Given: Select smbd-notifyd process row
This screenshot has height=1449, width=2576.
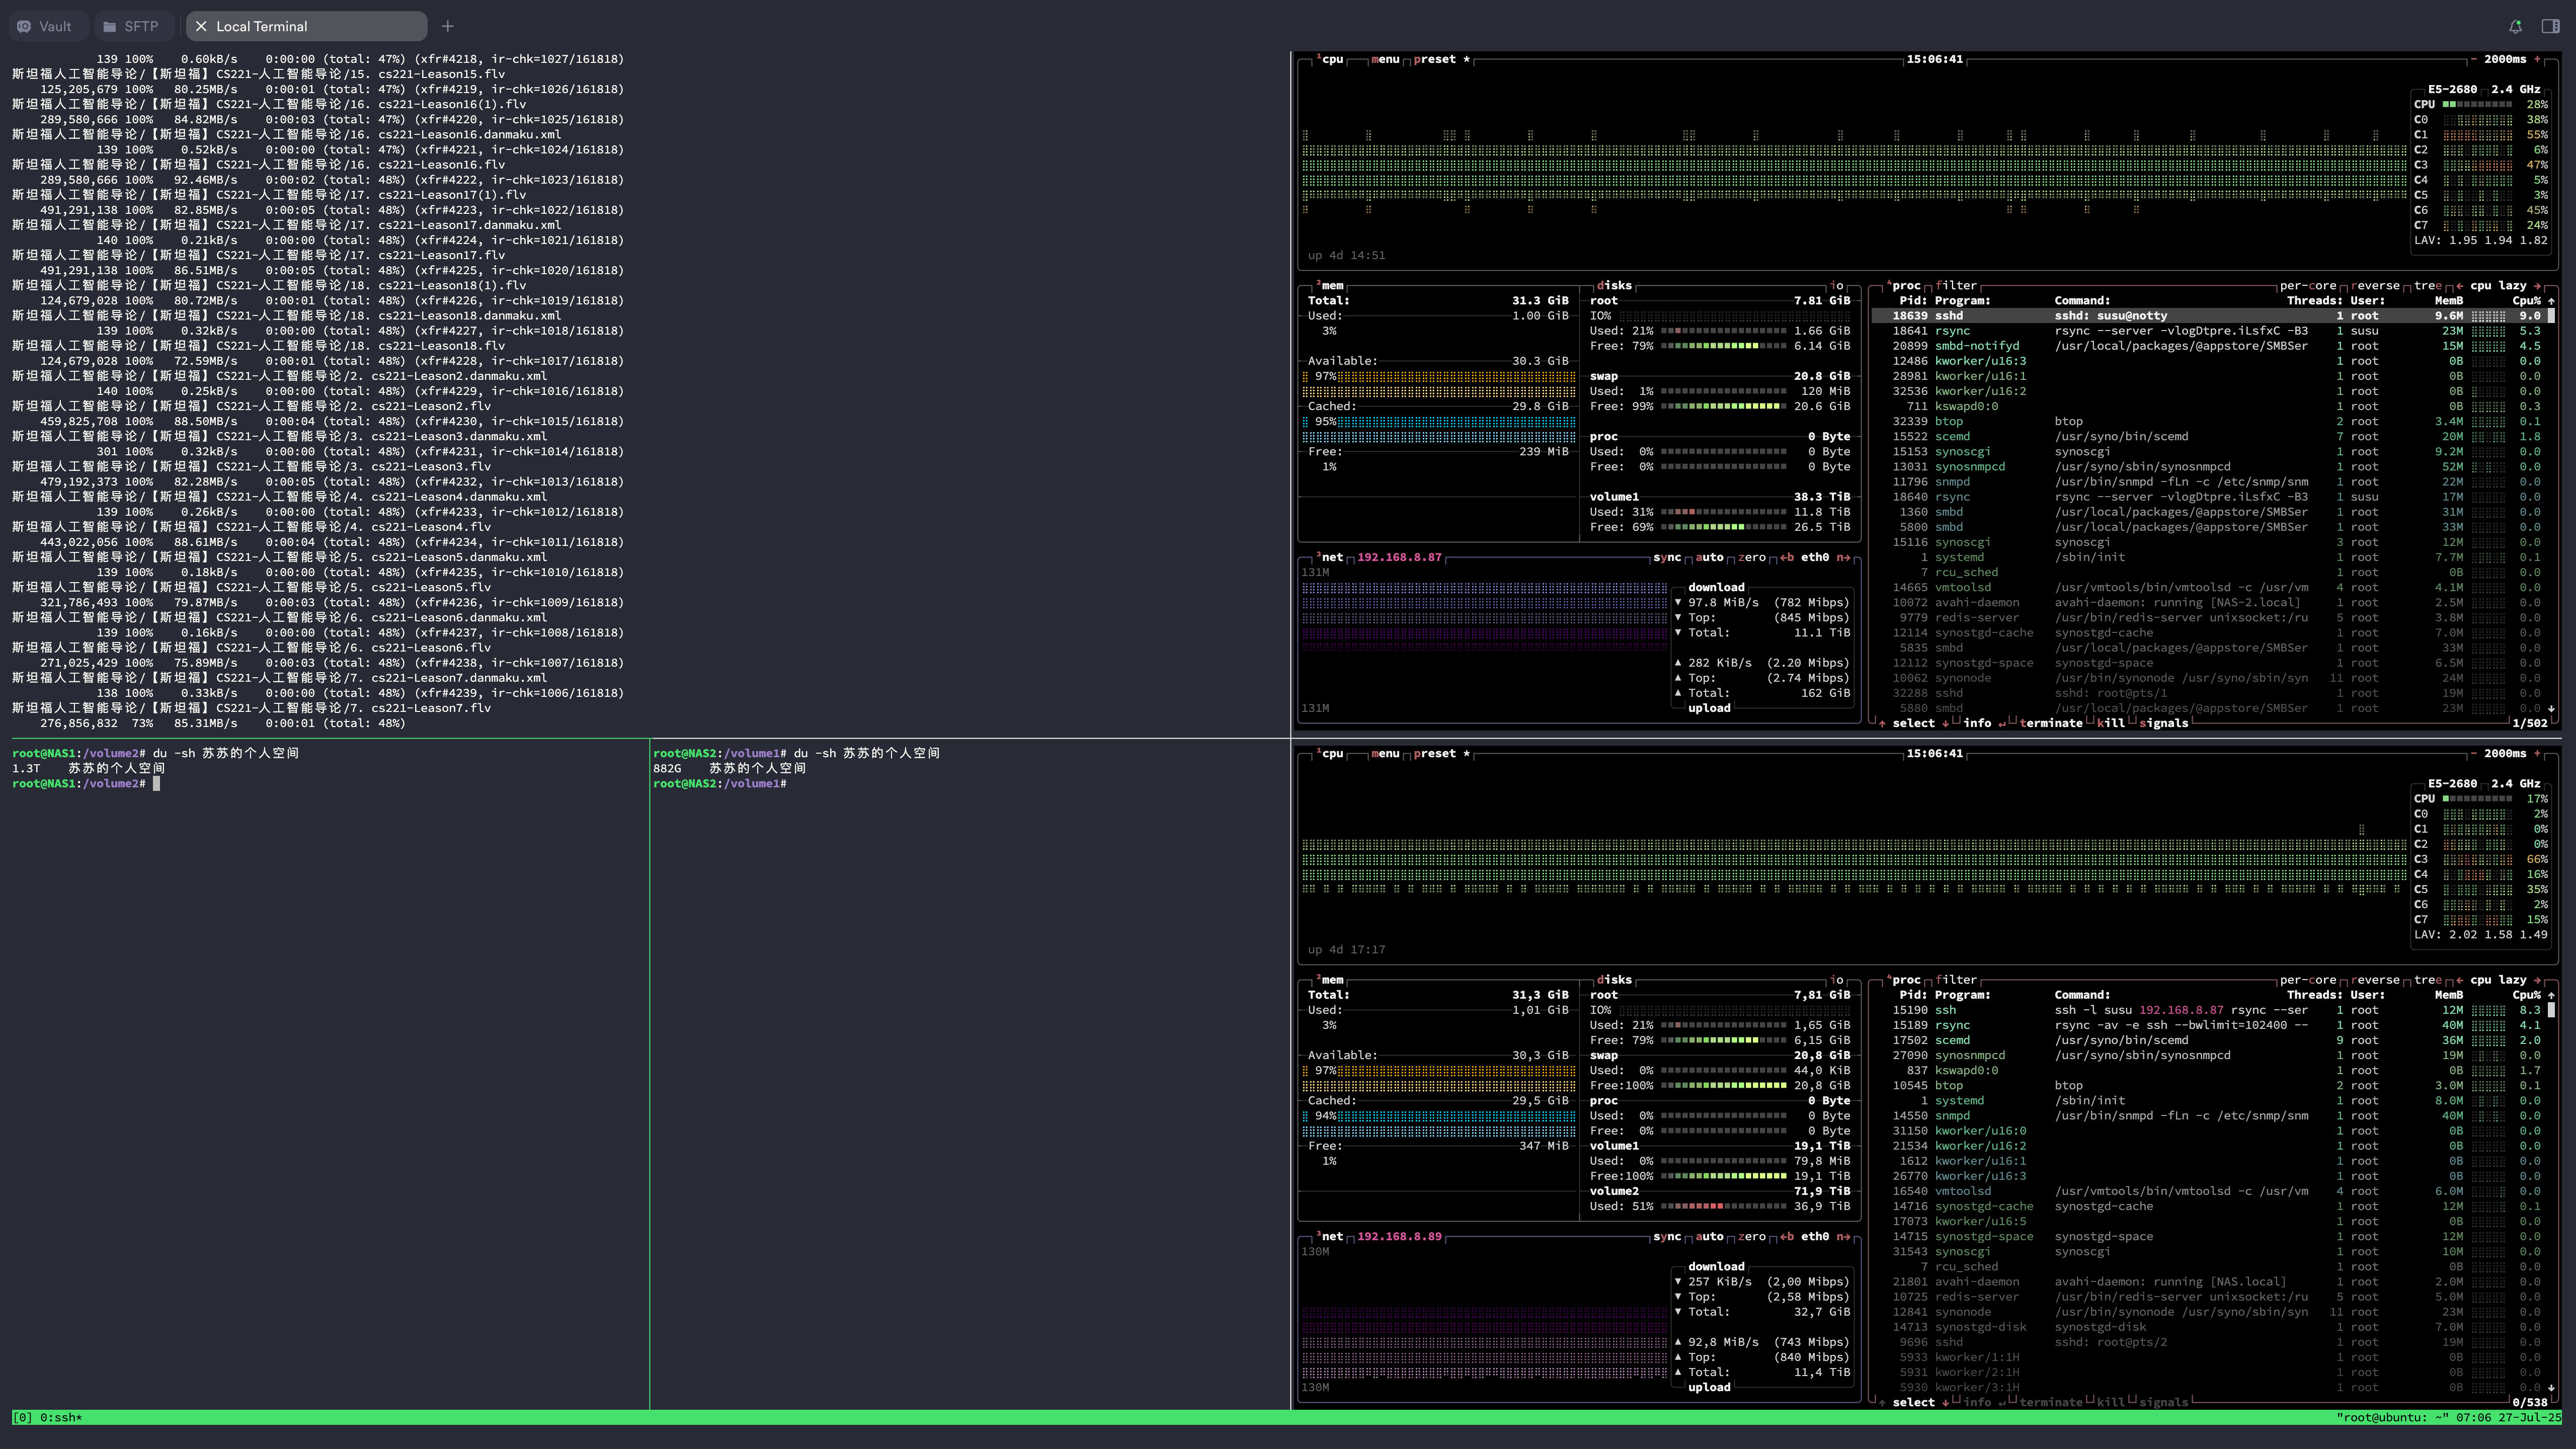Looking at the screenshot, I should coord(2208,345).
